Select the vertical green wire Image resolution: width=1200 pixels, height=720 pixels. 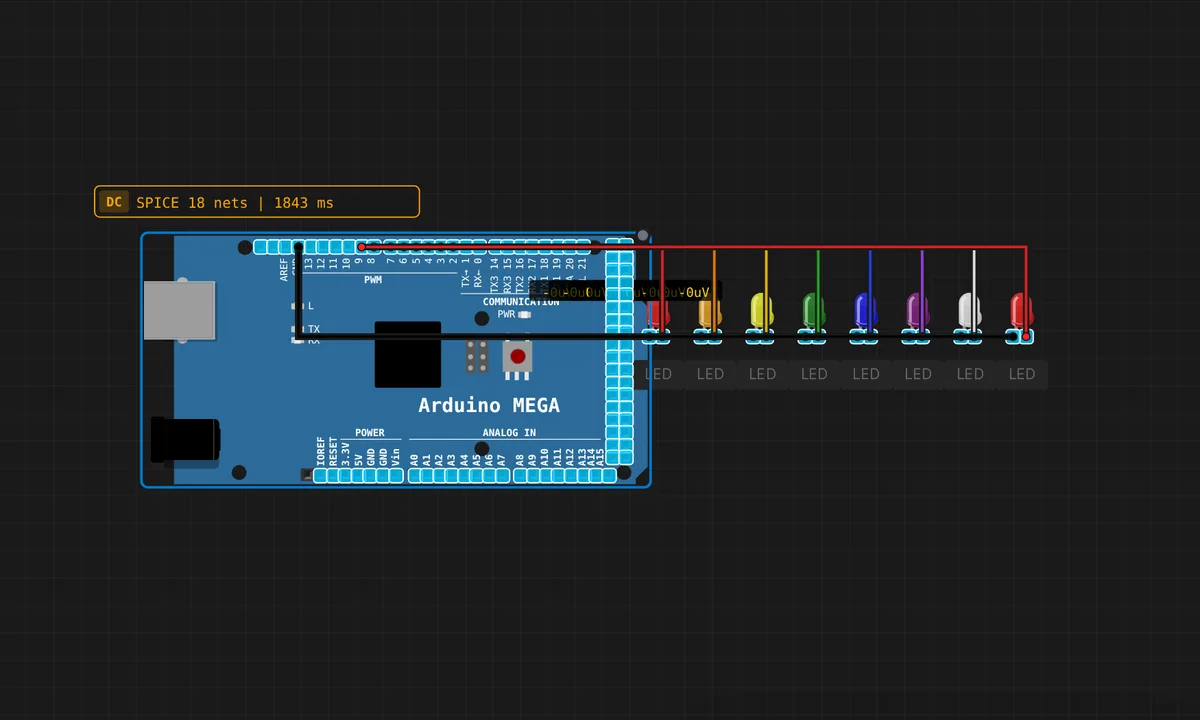tap(818, 275)
